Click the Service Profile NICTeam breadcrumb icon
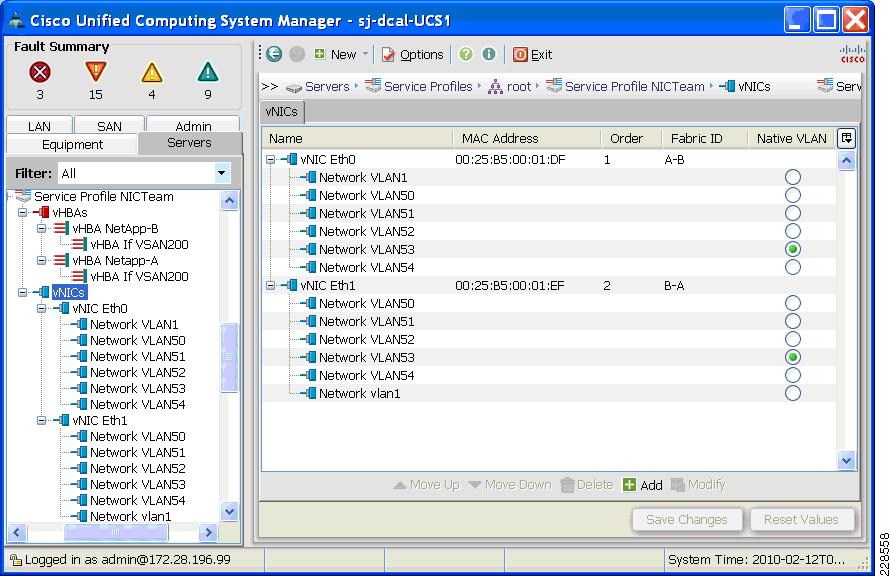 (554, 86)
